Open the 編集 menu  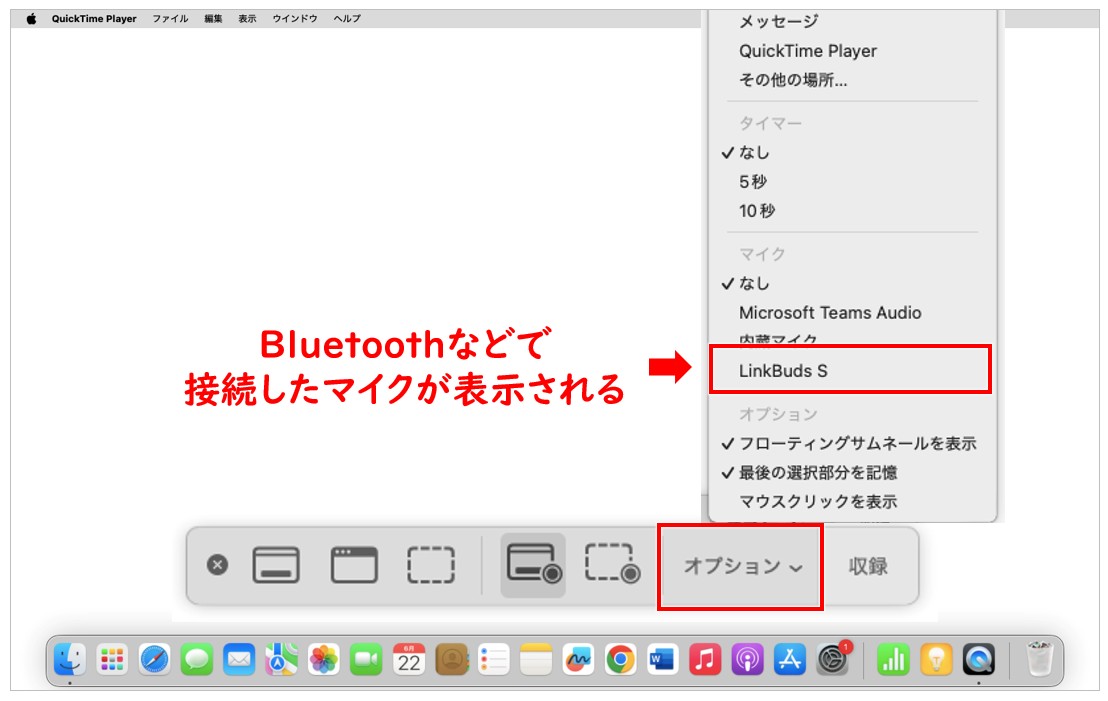(x=213, y=18)
